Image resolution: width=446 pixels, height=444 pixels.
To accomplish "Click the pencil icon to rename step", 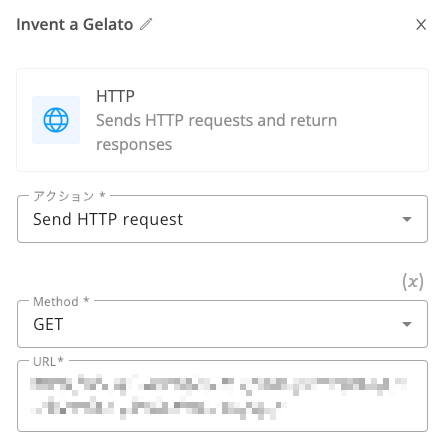I will tap(146, 24).
